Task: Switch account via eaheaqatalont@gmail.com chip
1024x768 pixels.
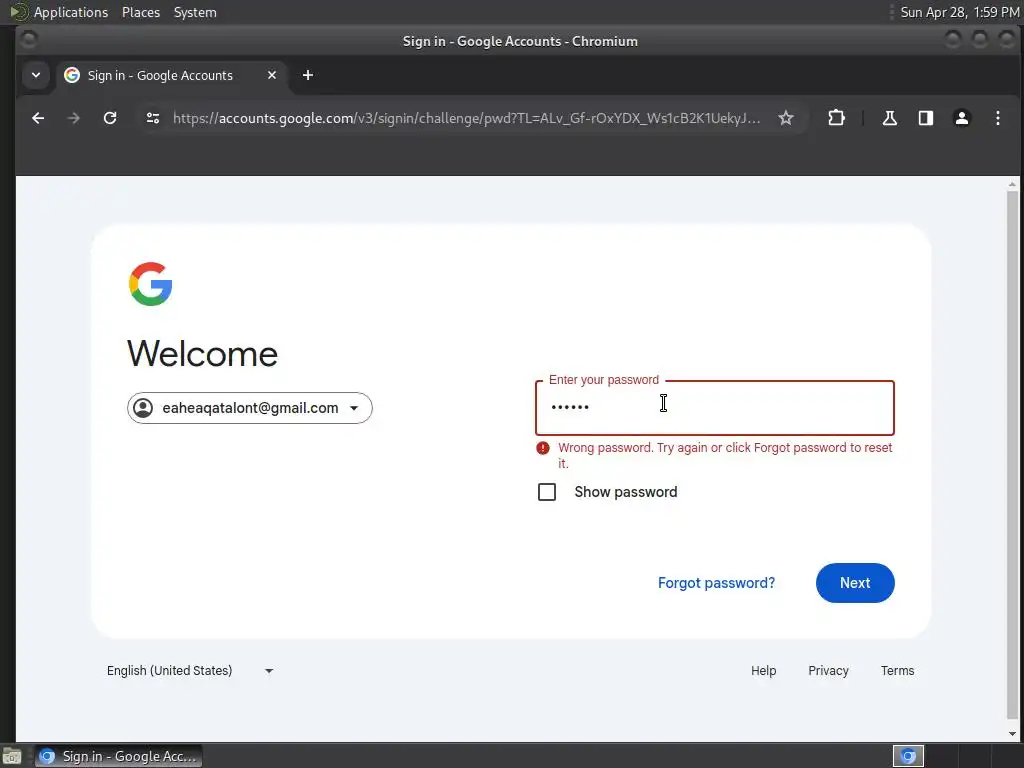Action: [249, 408]
